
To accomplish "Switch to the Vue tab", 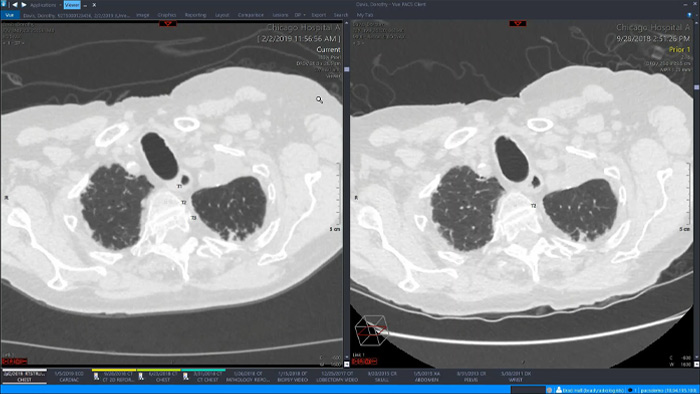I will (9, 15).
